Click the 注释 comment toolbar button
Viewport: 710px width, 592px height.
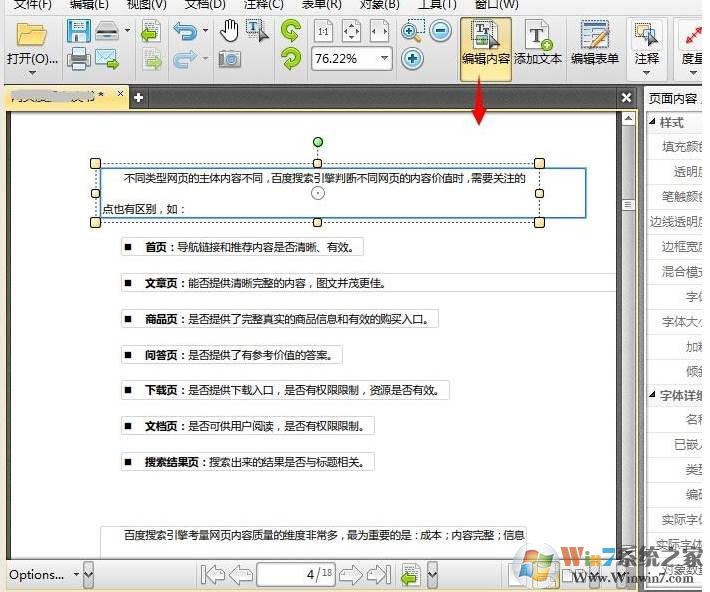647,46
